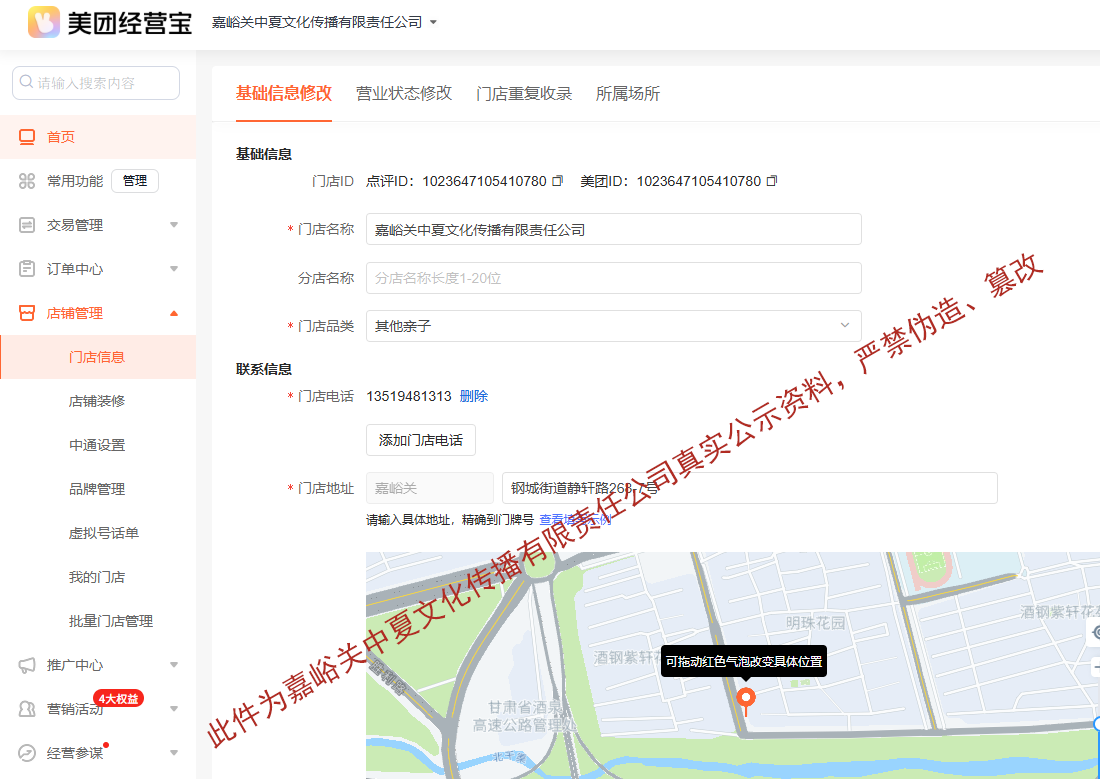Click the 首页 monitor icon

pos(27,137)
